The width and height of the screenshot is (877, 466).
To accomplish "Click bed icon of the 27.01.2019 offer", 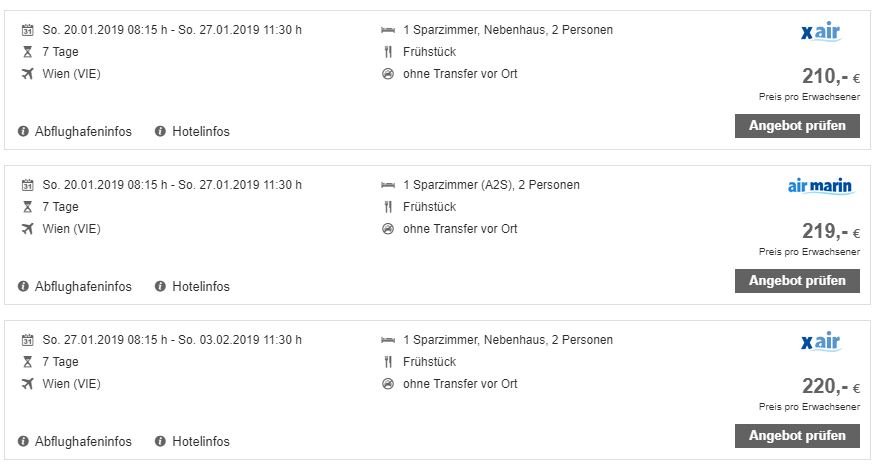I will pos(388,340).
